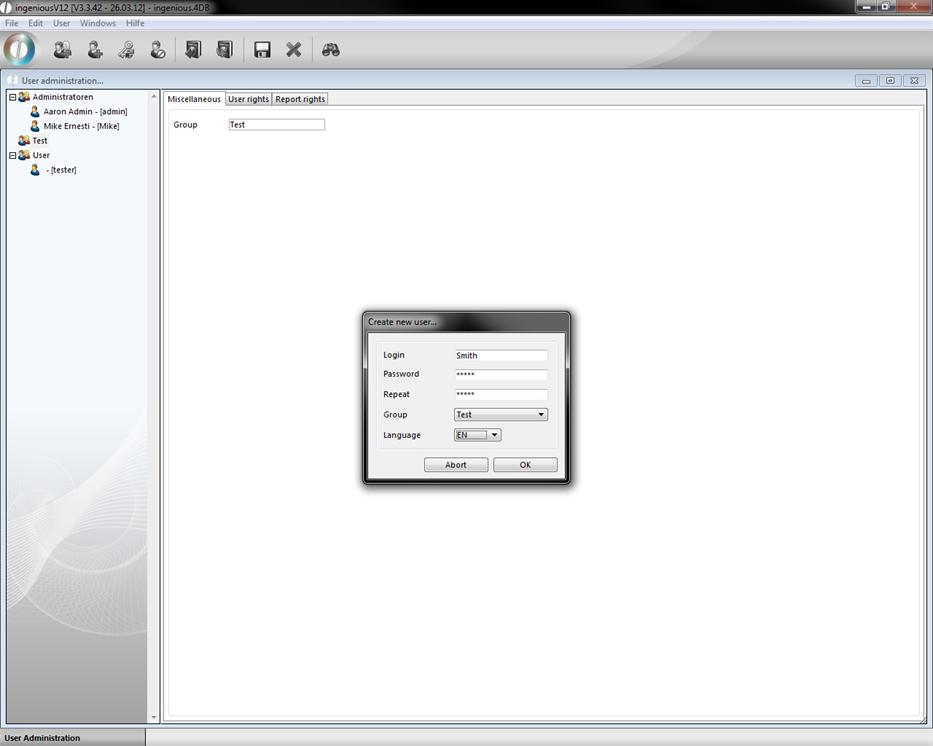Open the Windows menu
Screen dimensions: 933x746
pyautogui.click(x=98, y=23)
